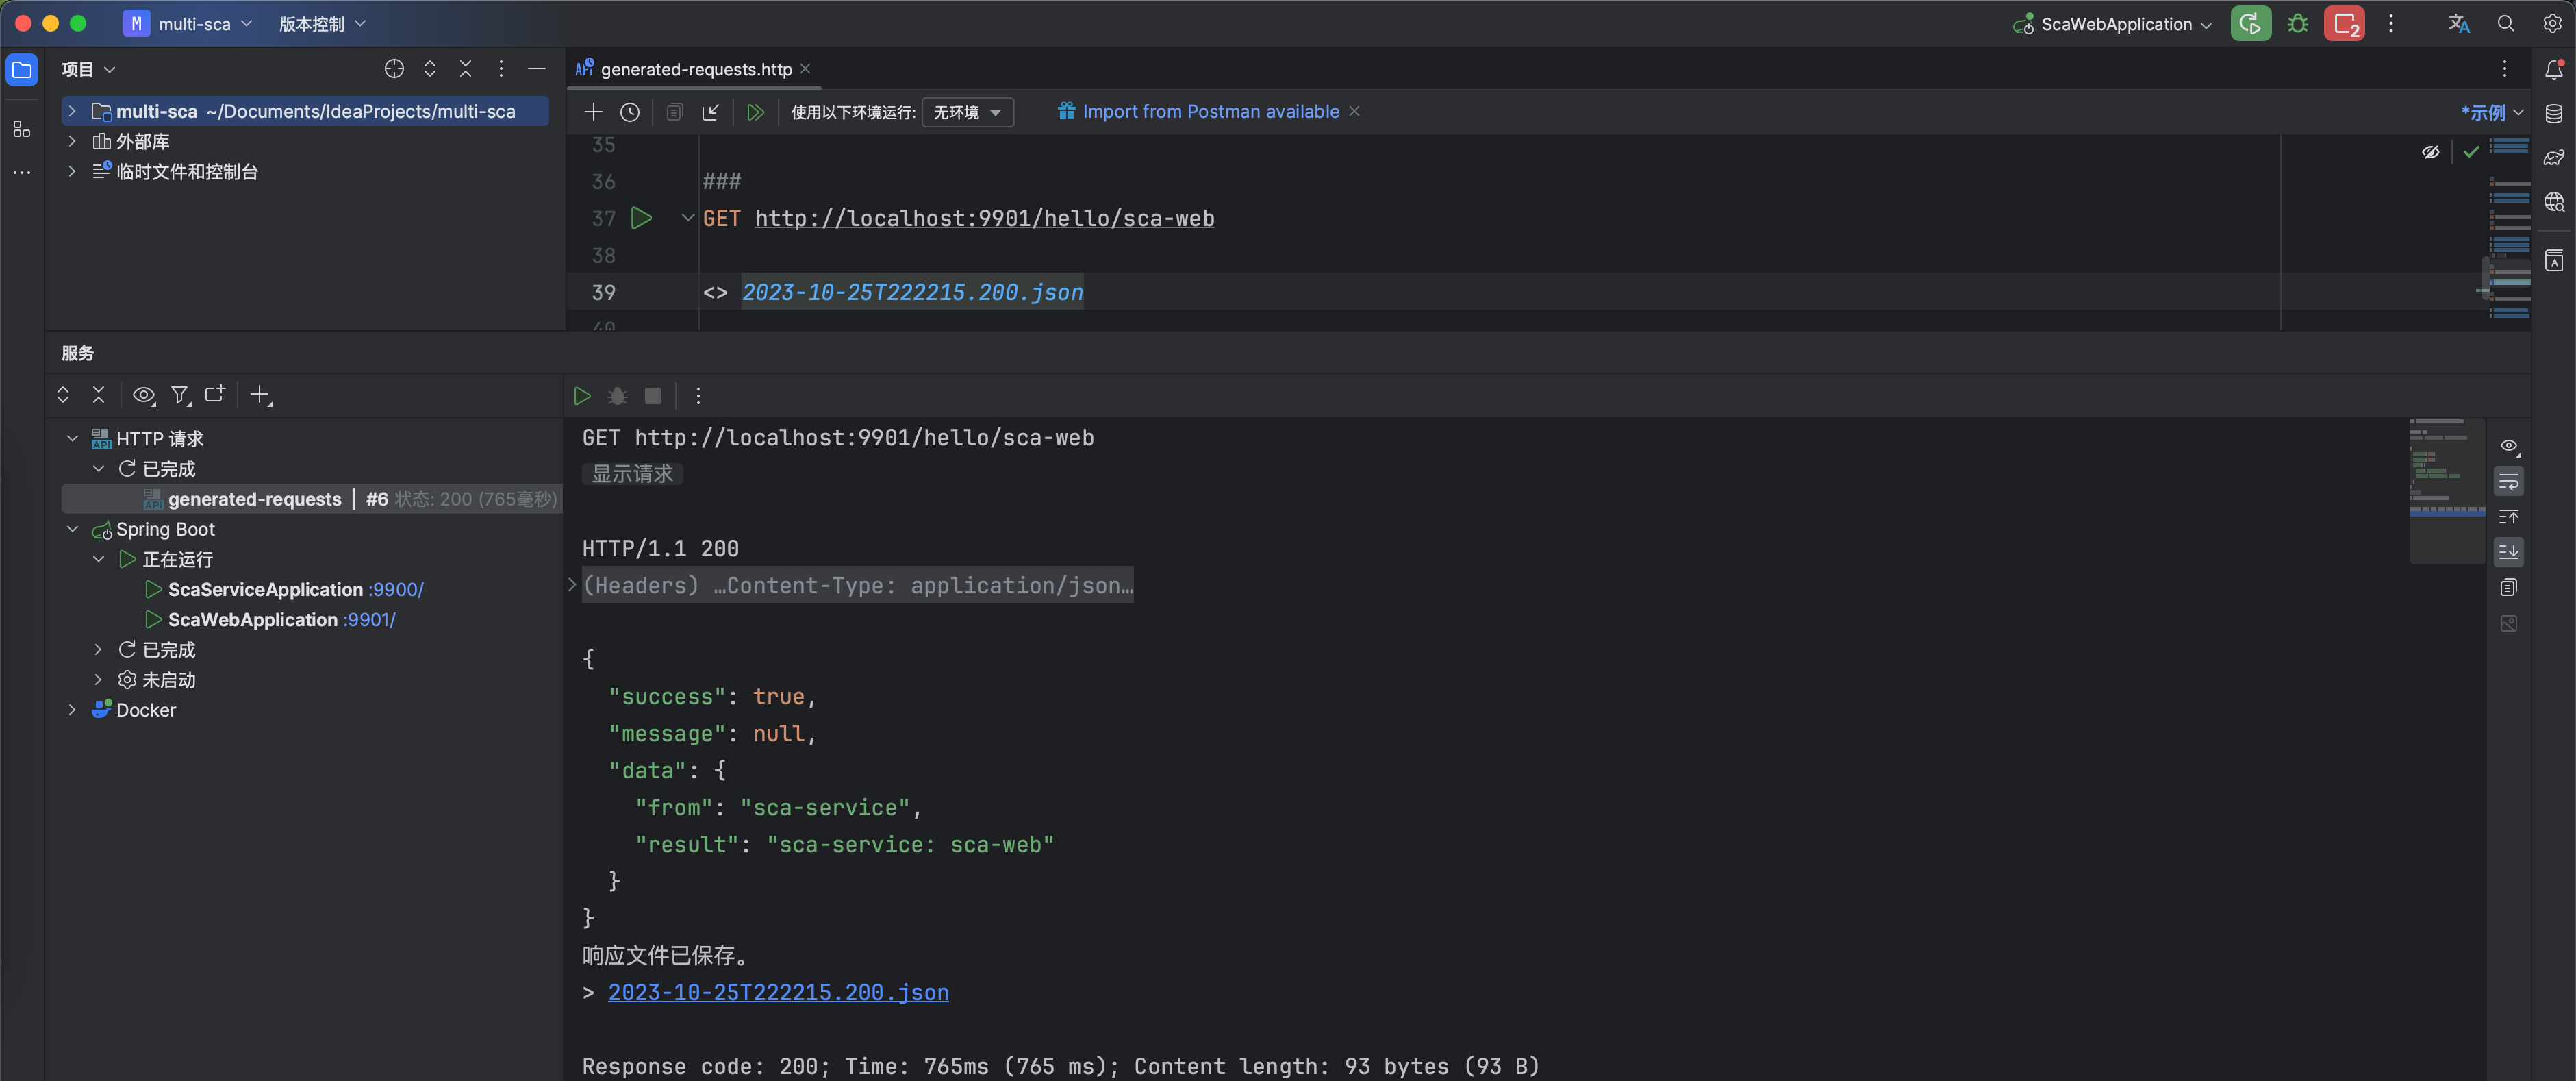The image size is (2576, 1081).
Task: Open Services filter funnel icon
Action: point(180,395)
